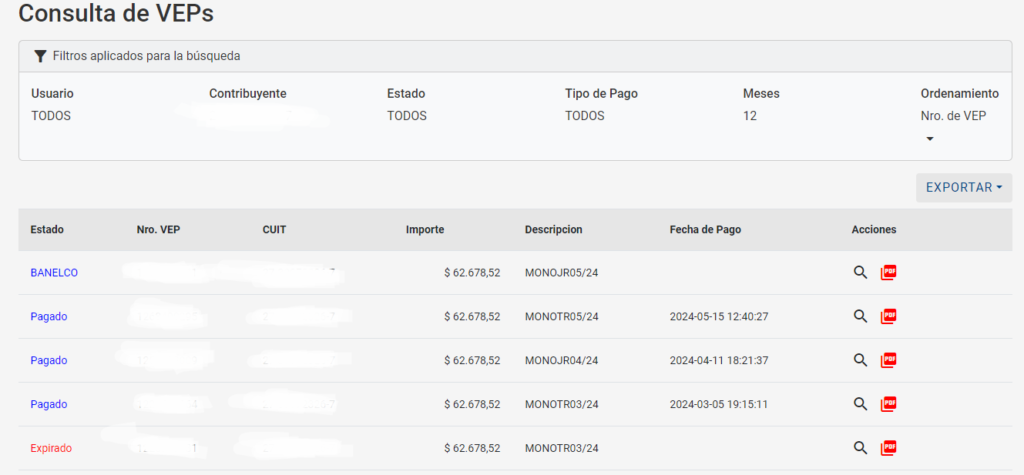Expand the Ordenamiento caret arrow
Viewport: 1024px width, 475px height.
pyautogui.click(x=929, y=139)
